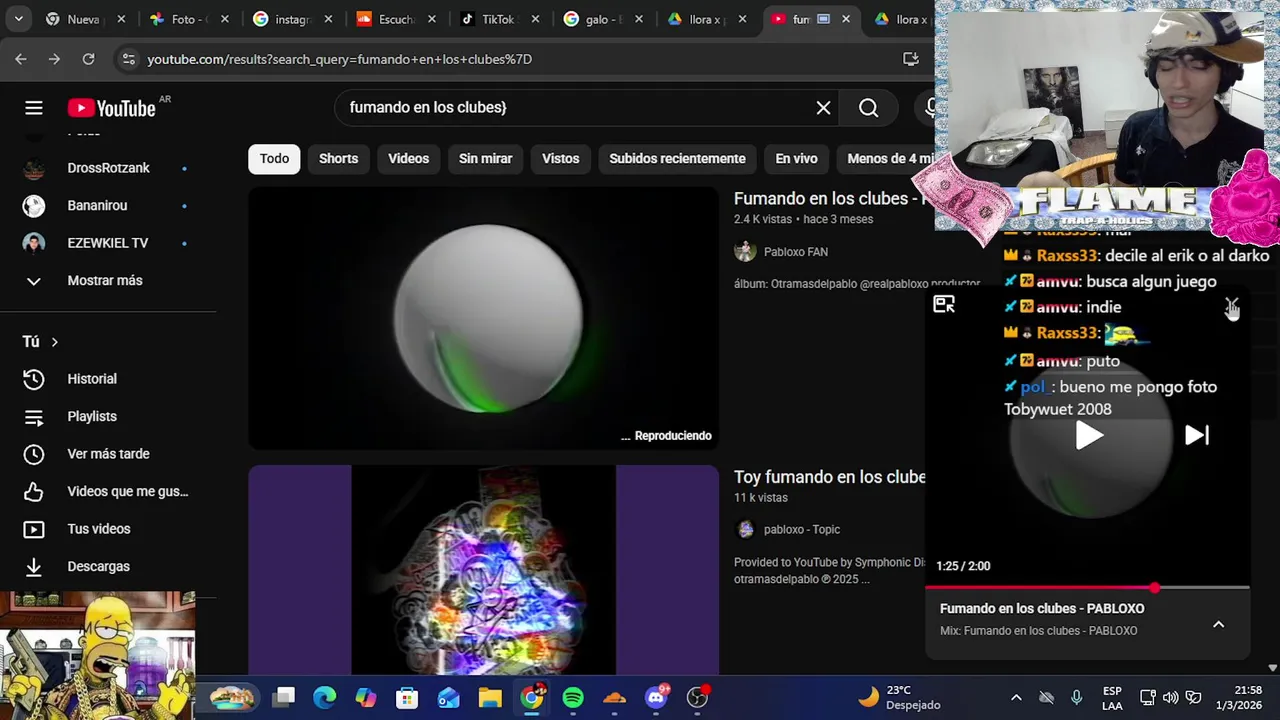Open weather widget showing 23°C Despejado
This screenshot has height=720, width=1280.
(x=900, y=697)
